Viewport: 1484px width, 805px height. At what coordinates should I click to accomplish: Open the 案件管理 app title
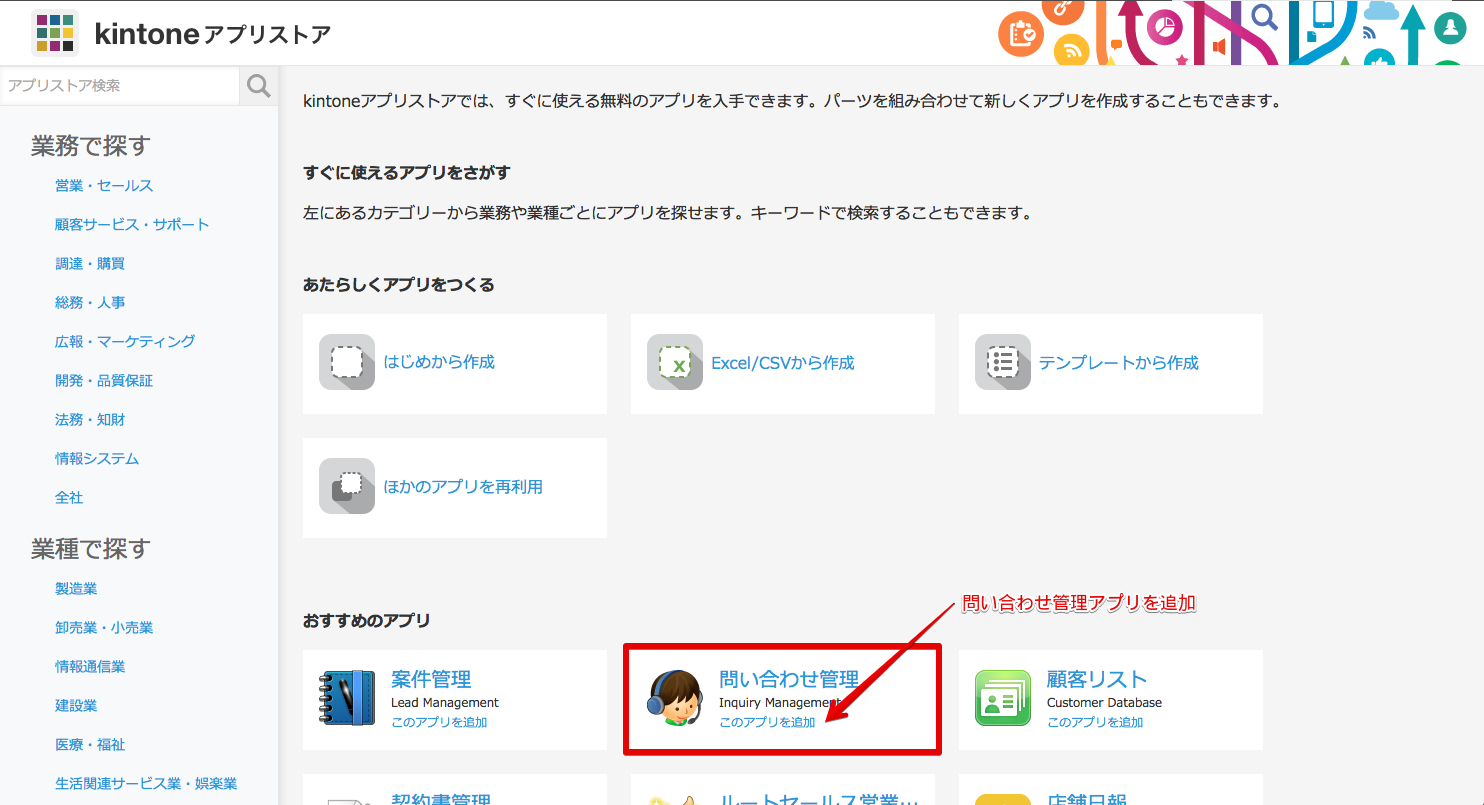[x=431, y=680]
